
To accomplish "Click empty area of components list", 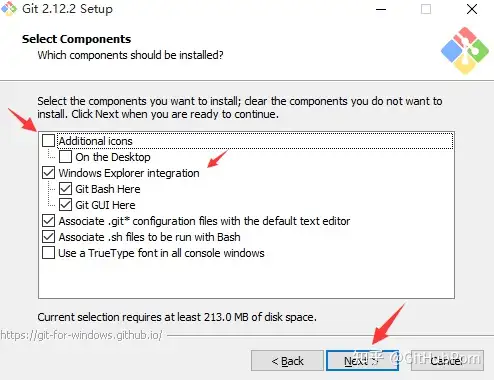I will click(246, 278).
